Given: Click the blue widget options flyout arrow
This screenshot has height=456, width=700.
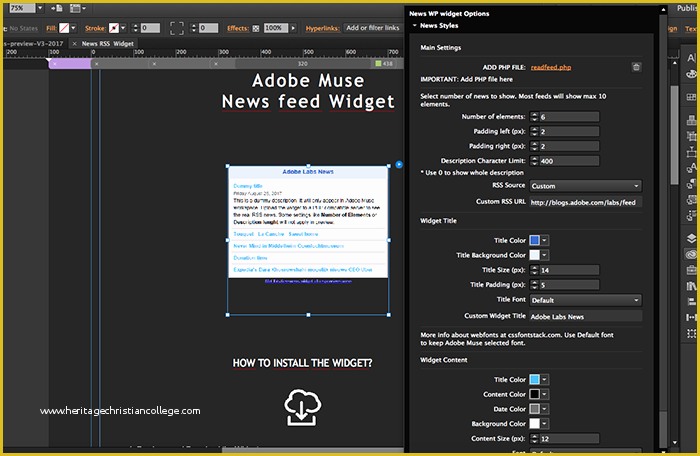Looking at the screenshot, I should point(399,164).
